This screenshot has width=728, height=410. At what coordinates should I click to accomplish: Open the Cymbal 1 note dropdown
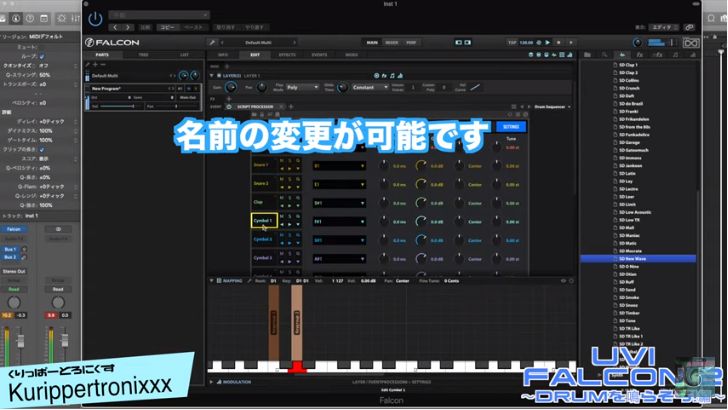tap(339, 221)
